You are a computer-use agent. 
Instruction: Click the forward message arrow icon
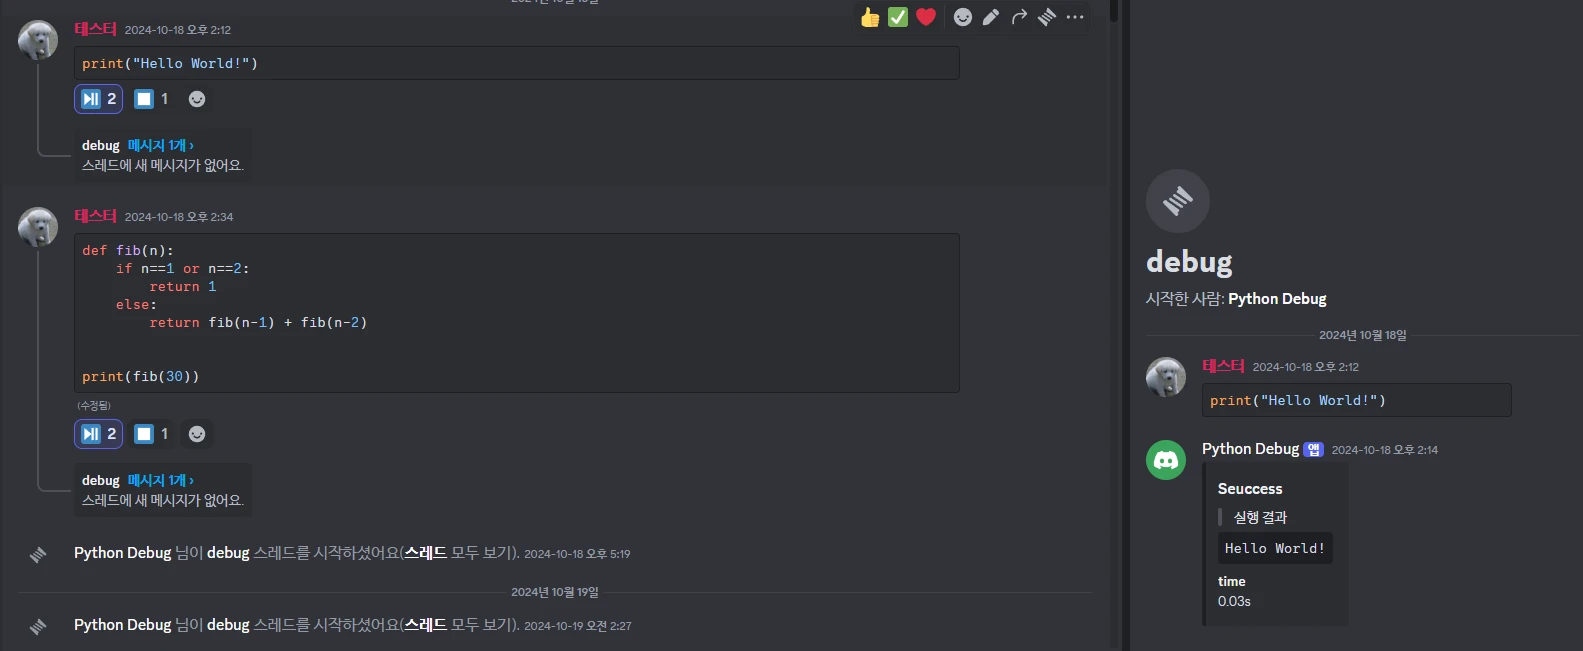point(1019,17)
